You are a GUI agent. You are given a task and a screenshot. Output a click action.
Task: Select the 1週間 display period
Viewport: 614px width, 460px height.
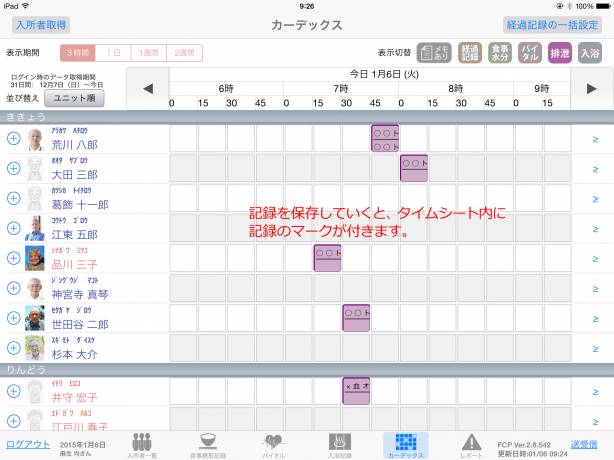149,53
